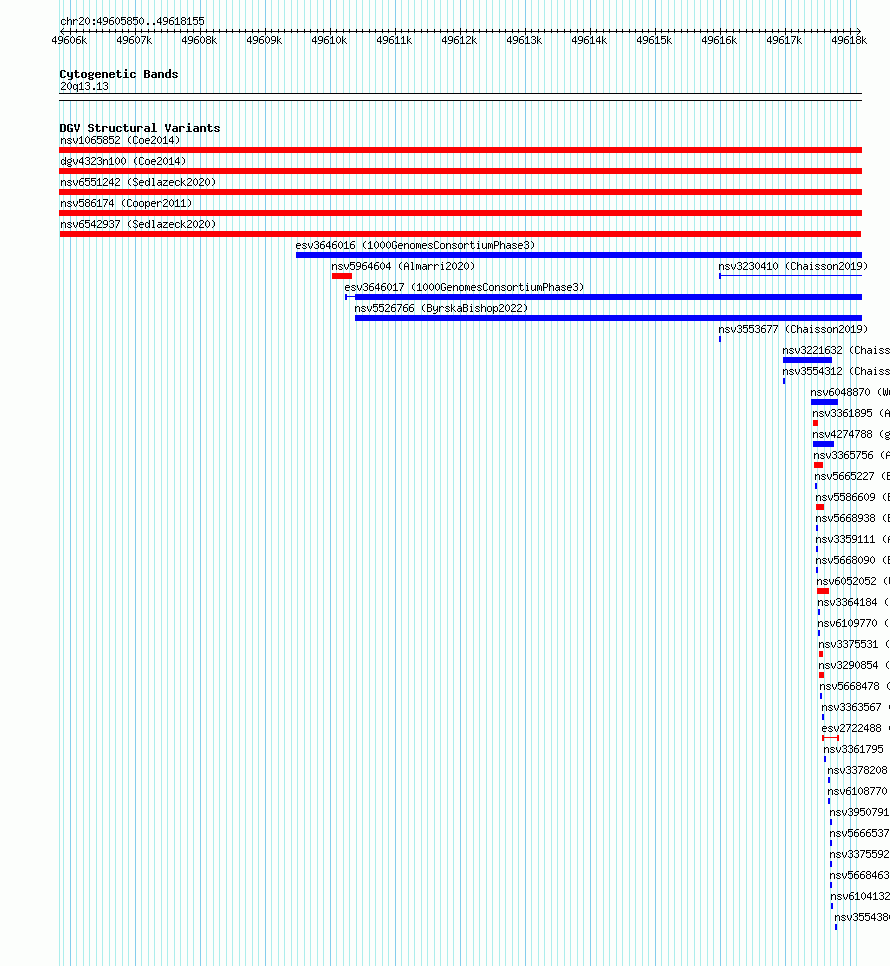Click the blue bar under nsv3221632
The height and width of the screenshot is (966, 890).
(x=807, y=360)
